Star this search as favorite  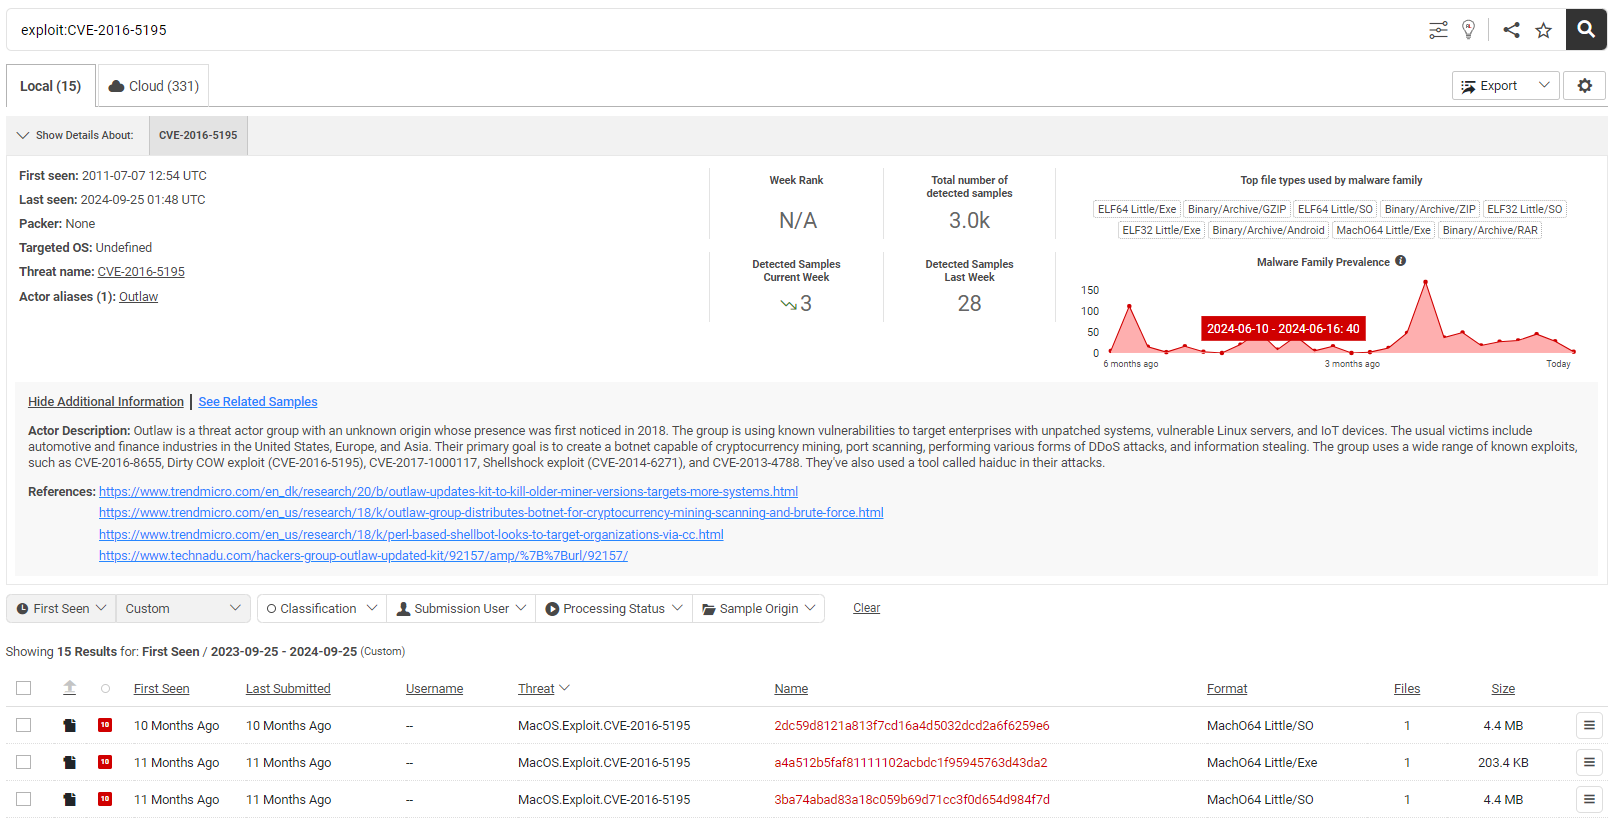1544,30
